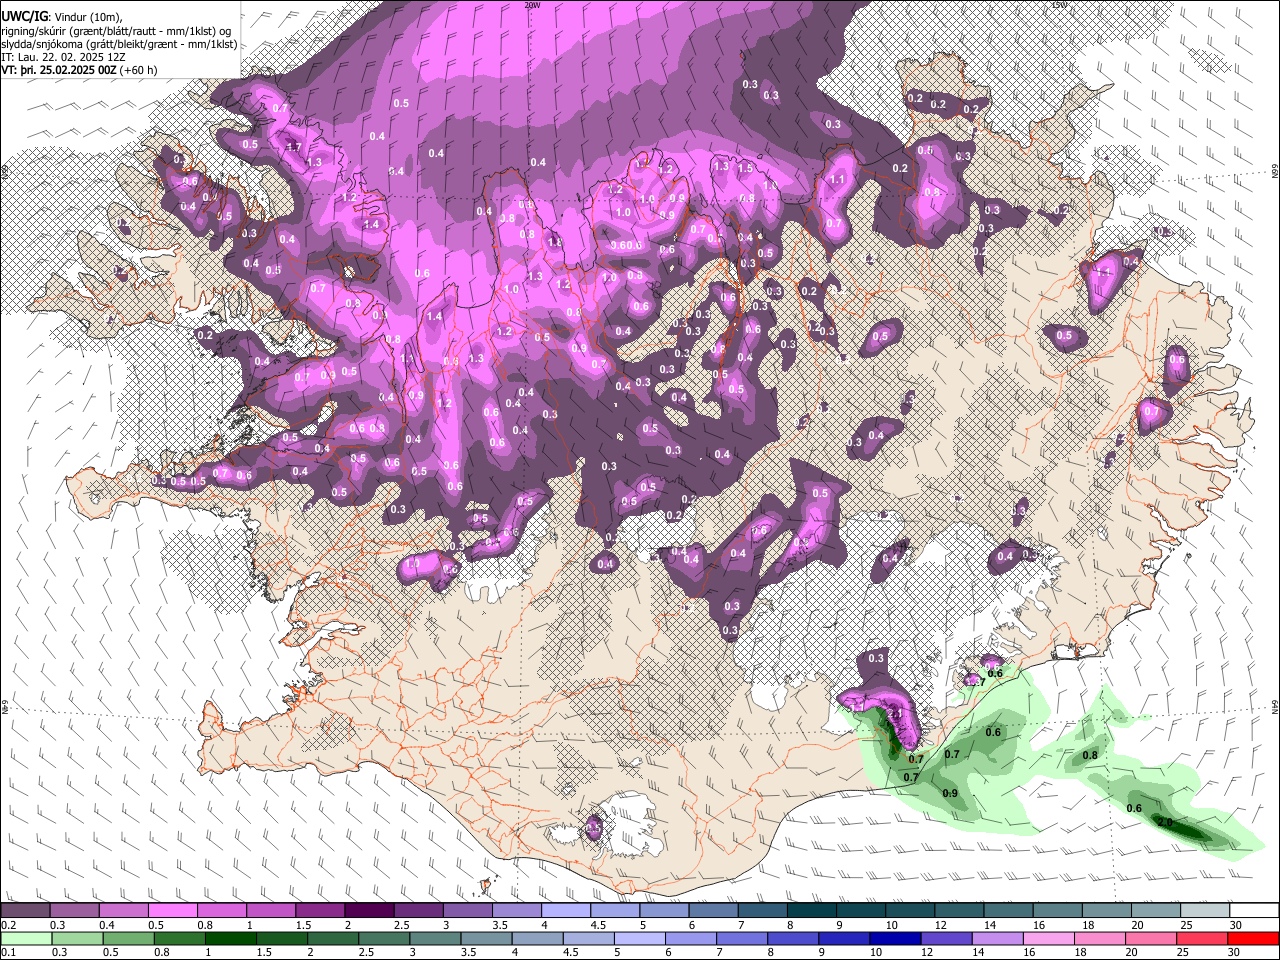1280x960 pixels.
Task: Click the 2.5 gray-green swatch in lower legend
Action: 383,938
